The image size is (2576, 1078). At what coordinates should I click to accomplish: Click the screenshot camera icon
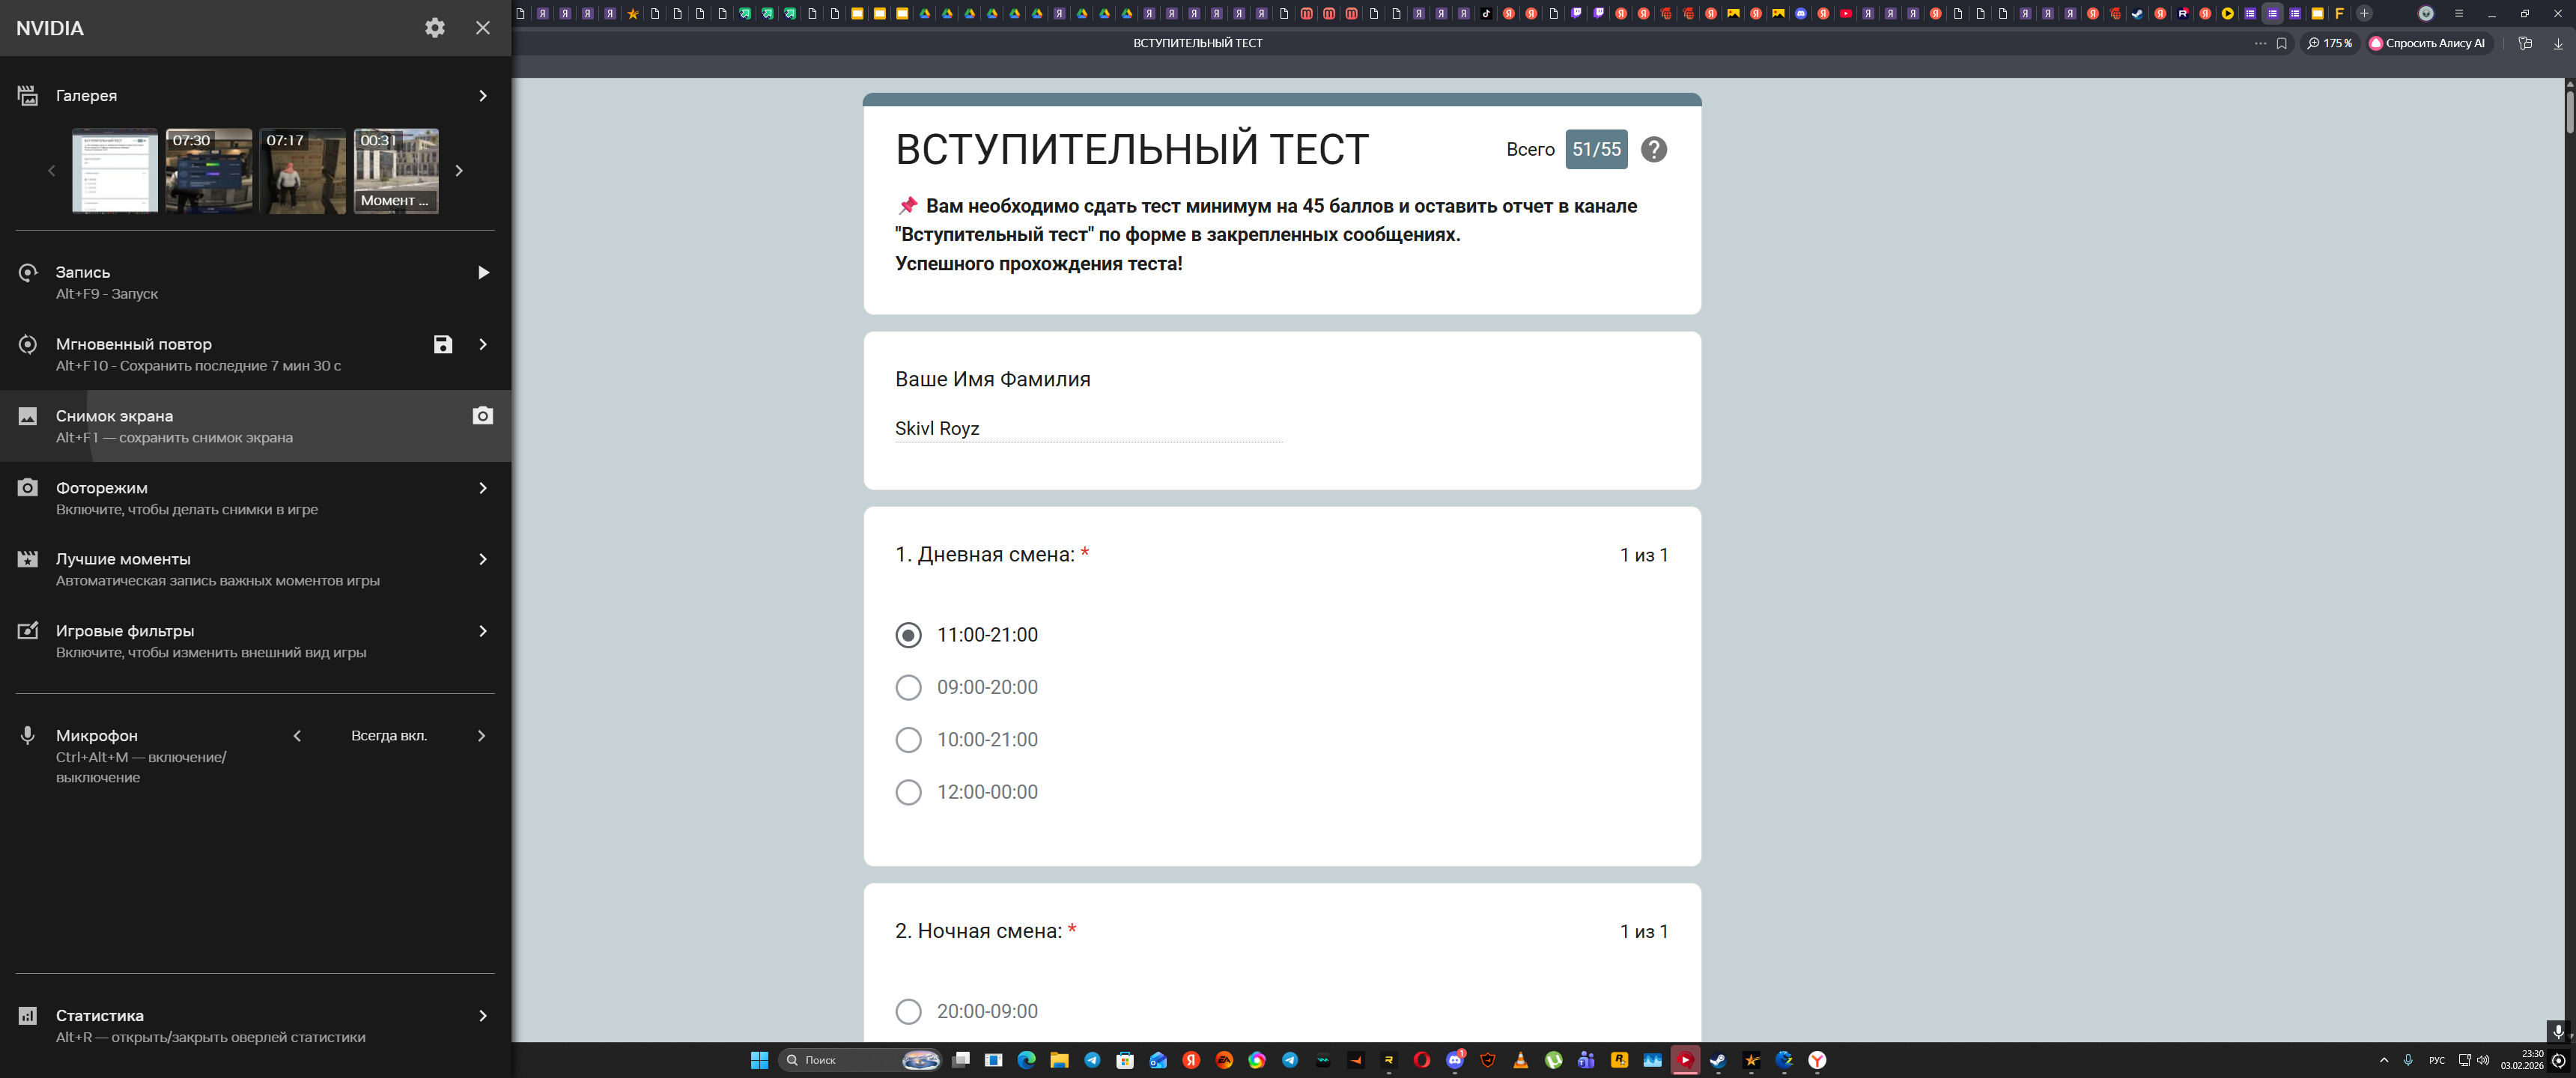point(482,416)
